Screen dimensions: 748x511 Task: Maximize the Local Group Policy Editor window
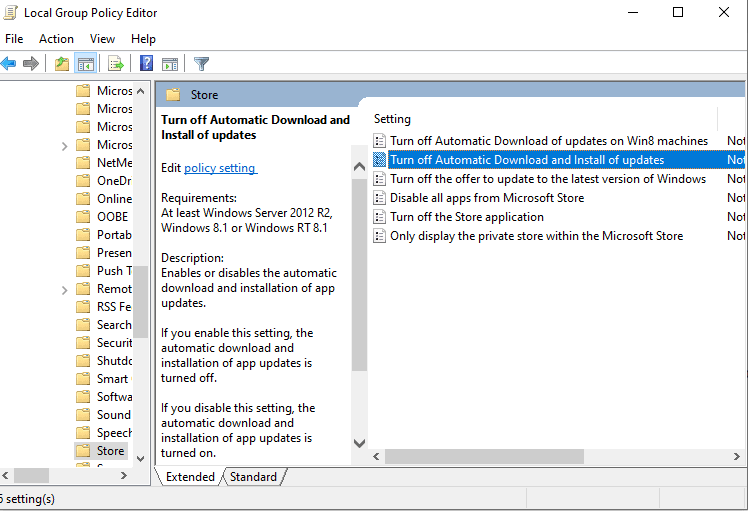tap(677, 12)
